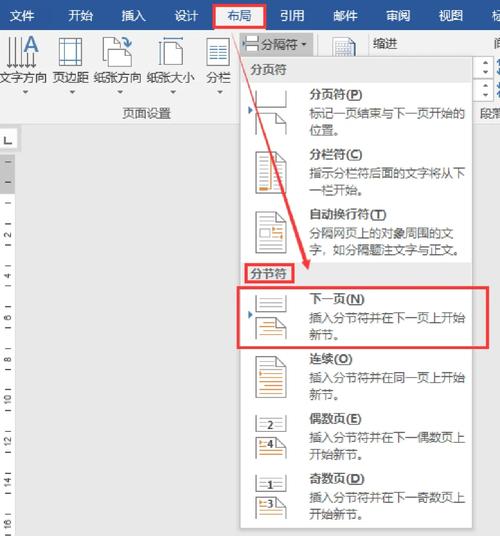Expand the Margins (页边距) dropdown arrow
This screenshot has height=536, width=500.
72,92
